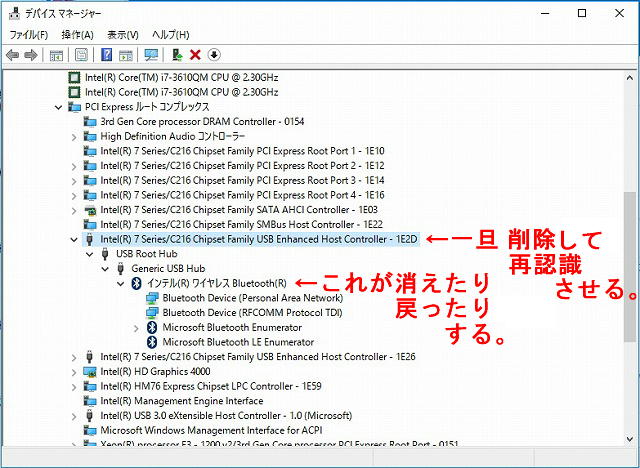Expand USB 3.0 eXtensible Host Controller node
This screenshot has width=640, height=468.
pyautogui.click(x=74, y=416)
